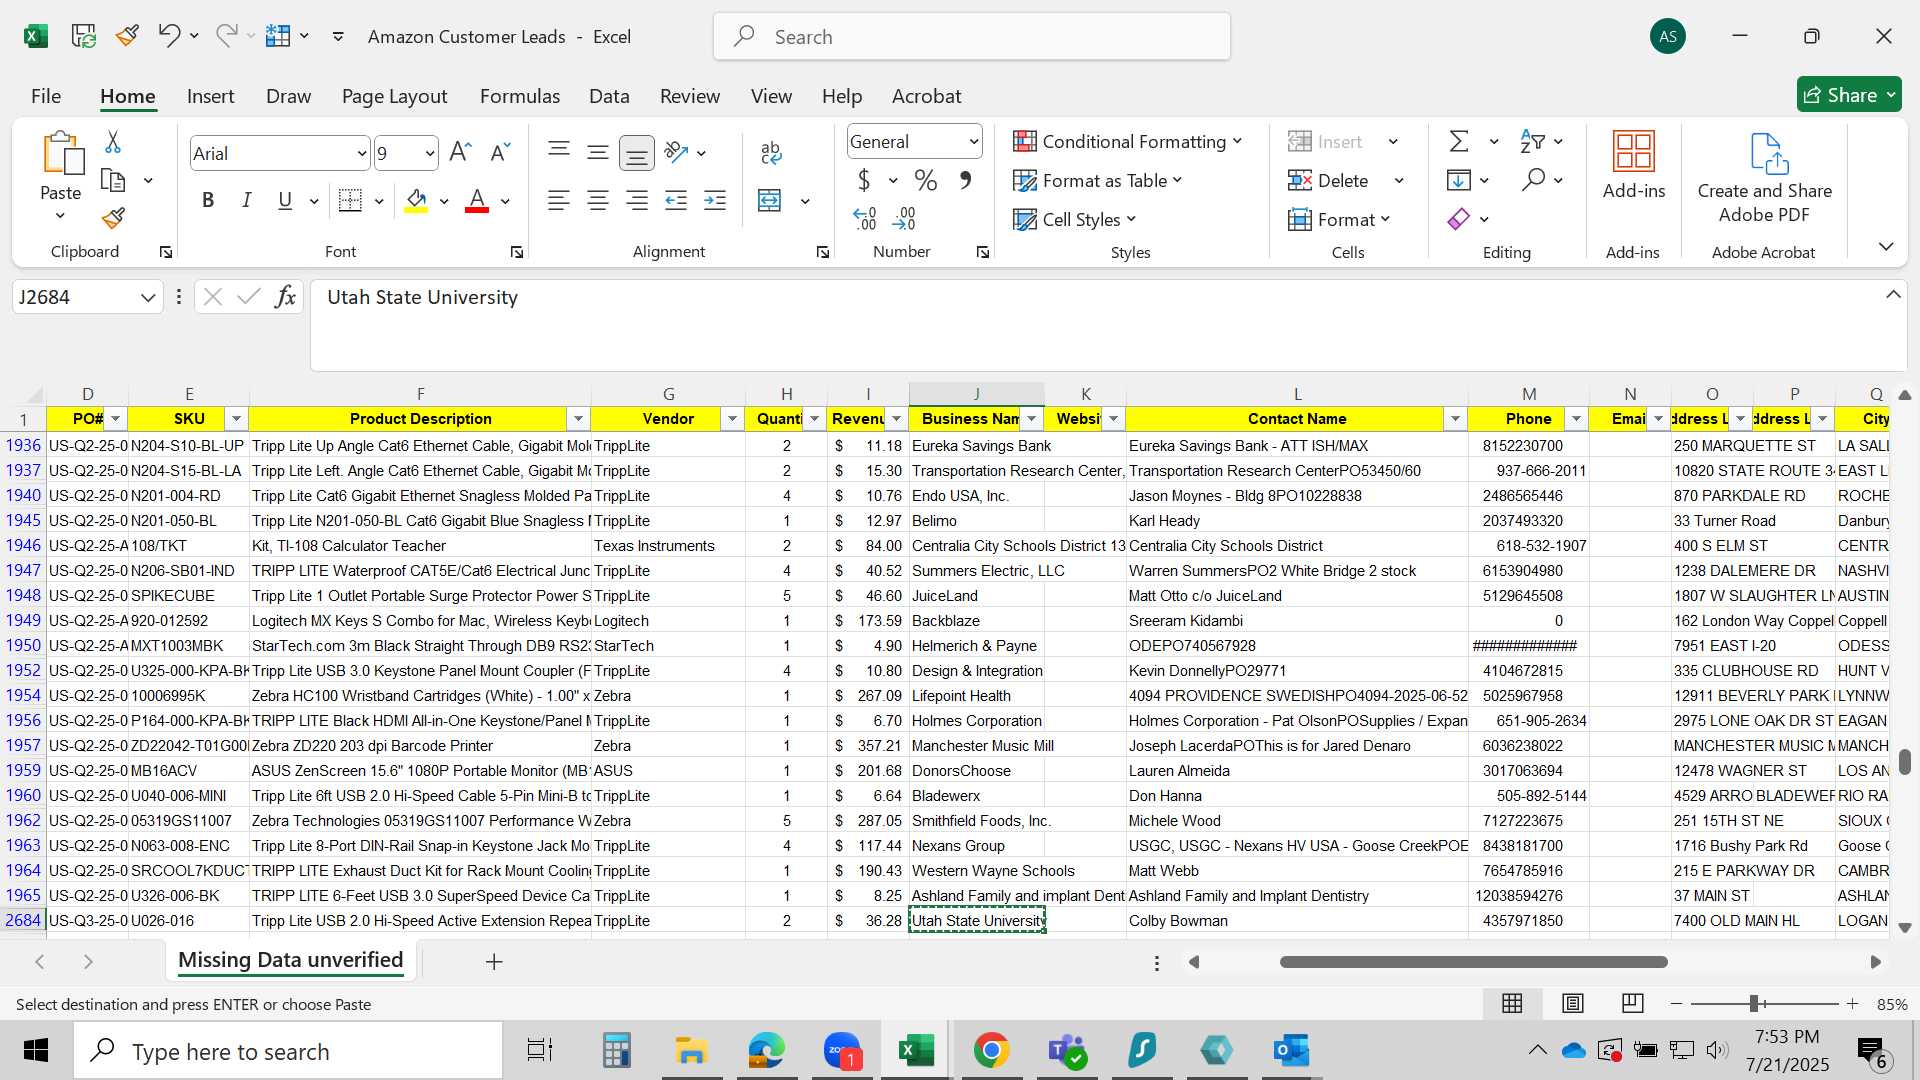Toggle Align Left for cell text

[559, 200]
